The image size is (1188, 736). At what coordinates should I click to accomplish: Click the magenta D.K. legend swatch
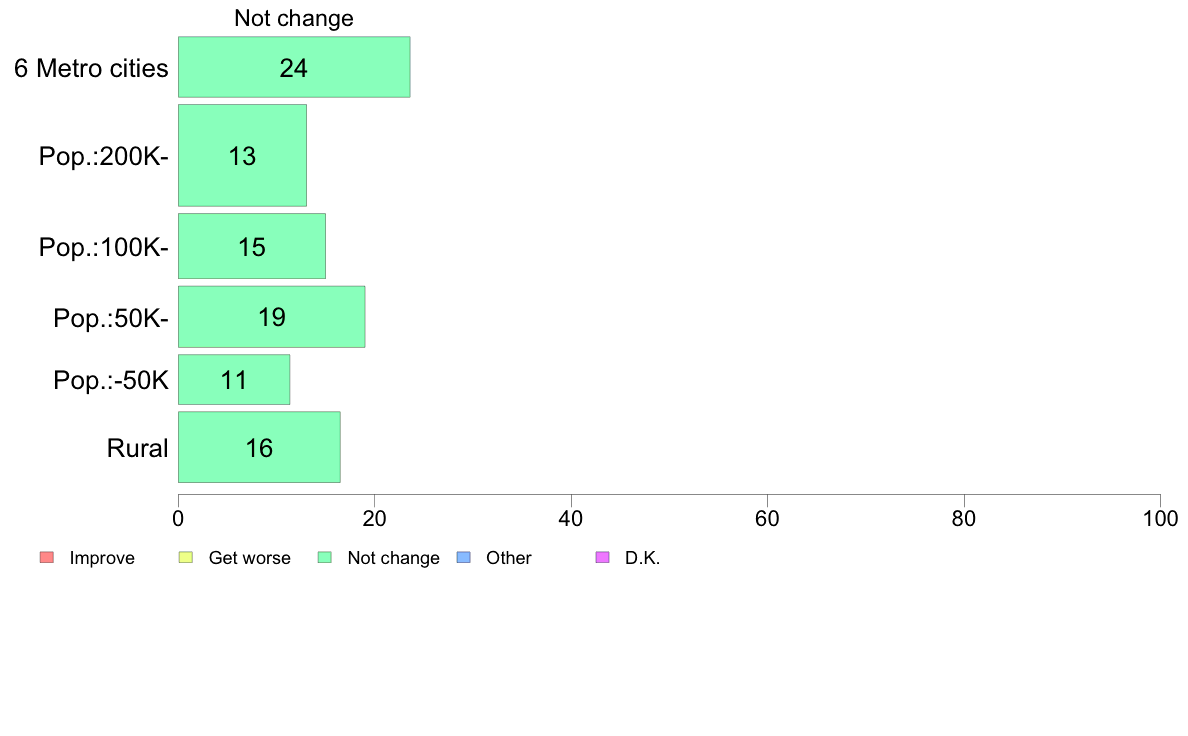[602, 558]
